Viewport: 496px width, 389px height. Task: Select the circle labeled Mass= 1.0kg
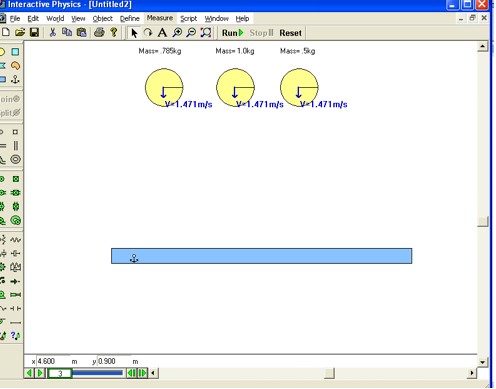(x=235, y=87)
